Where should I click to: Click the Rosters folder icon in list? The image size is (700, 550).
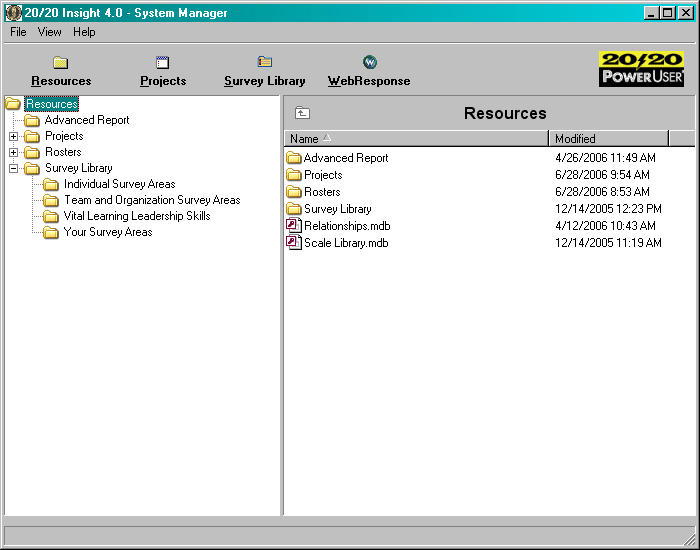[x=294, y=192]
